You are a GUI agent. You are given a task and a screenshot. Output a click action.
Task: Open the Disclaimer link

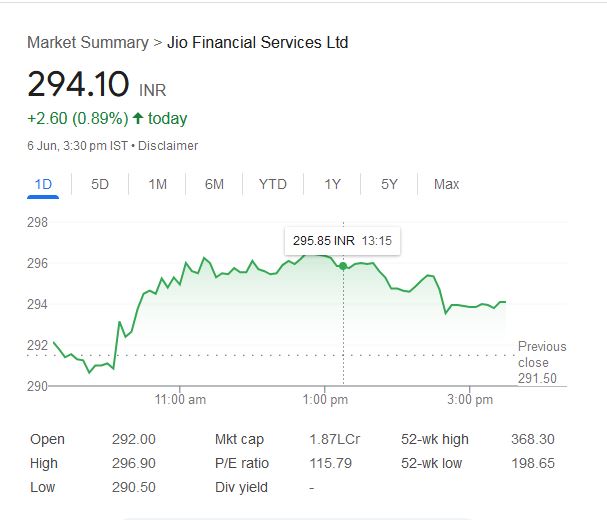point(168,146)
